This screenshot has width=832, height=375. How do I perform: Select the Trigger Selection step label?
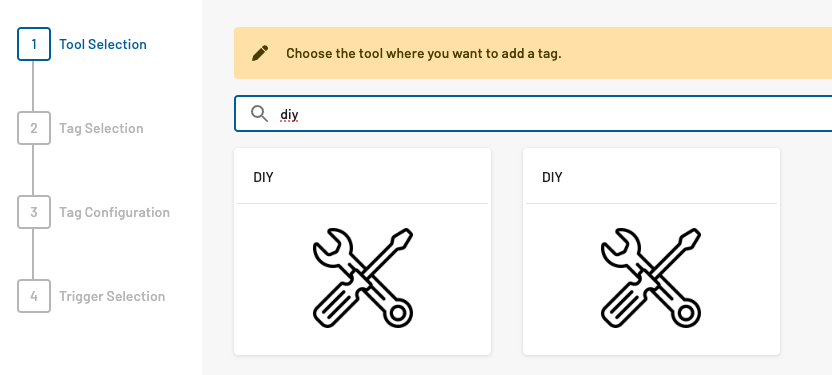tap(112, 296)
